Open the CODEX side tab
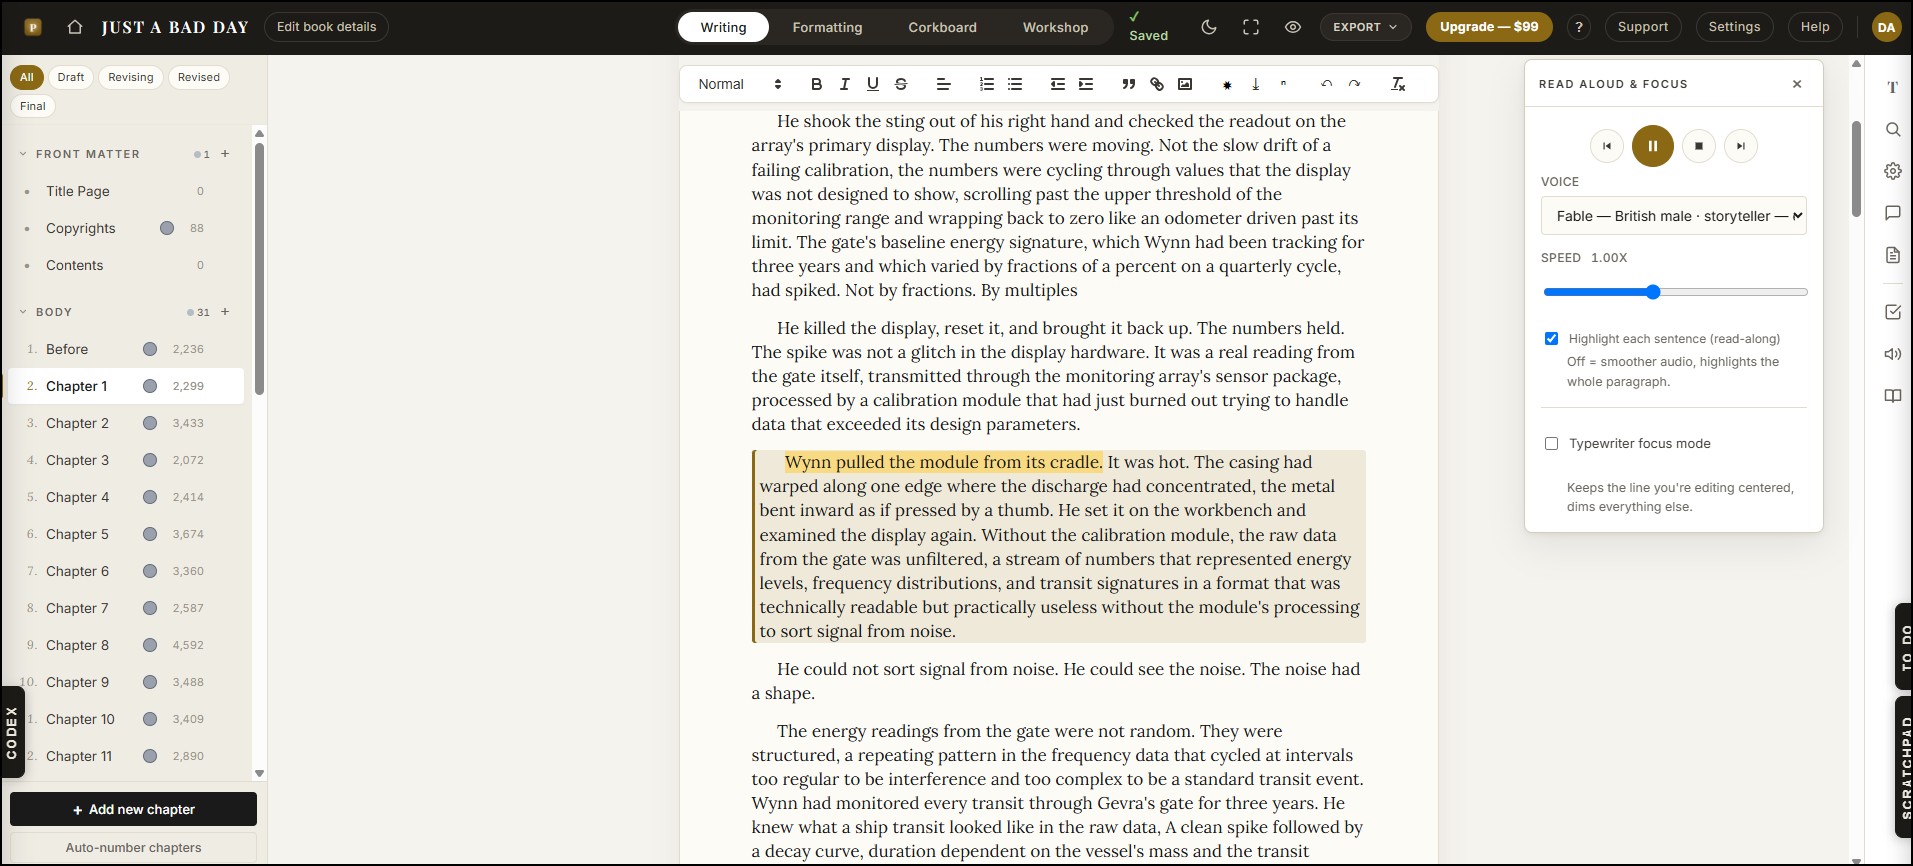This screenshot has height=866, width=1913. click(x=12, y=732)
